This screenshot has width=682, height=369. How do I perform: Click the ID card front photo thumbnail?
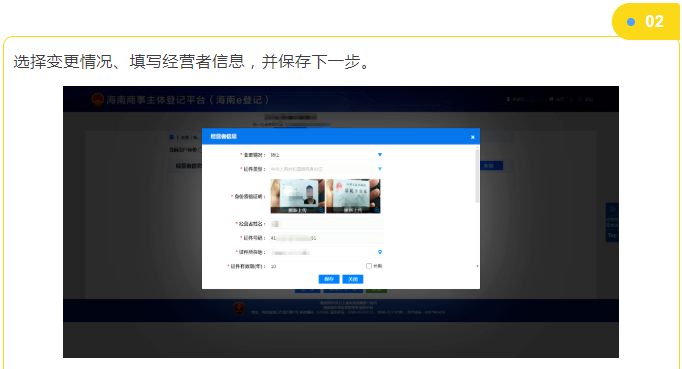pyautogui.click(x=297, y=196)
